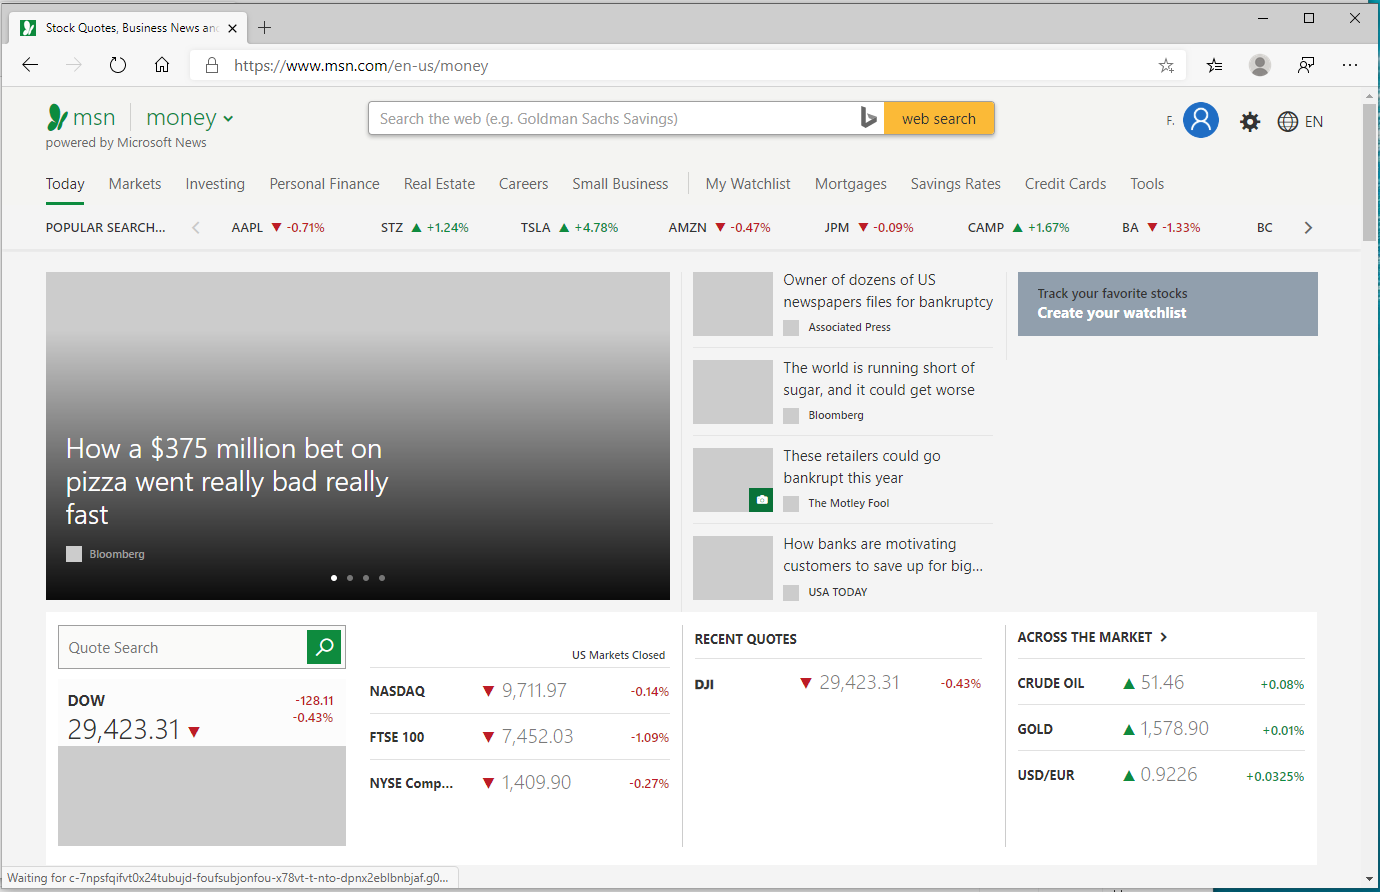Screen dimensions: 1380x892
Task: Reload the page with the refresh icon
Action: pyautogui.click(x=118, y=65)
